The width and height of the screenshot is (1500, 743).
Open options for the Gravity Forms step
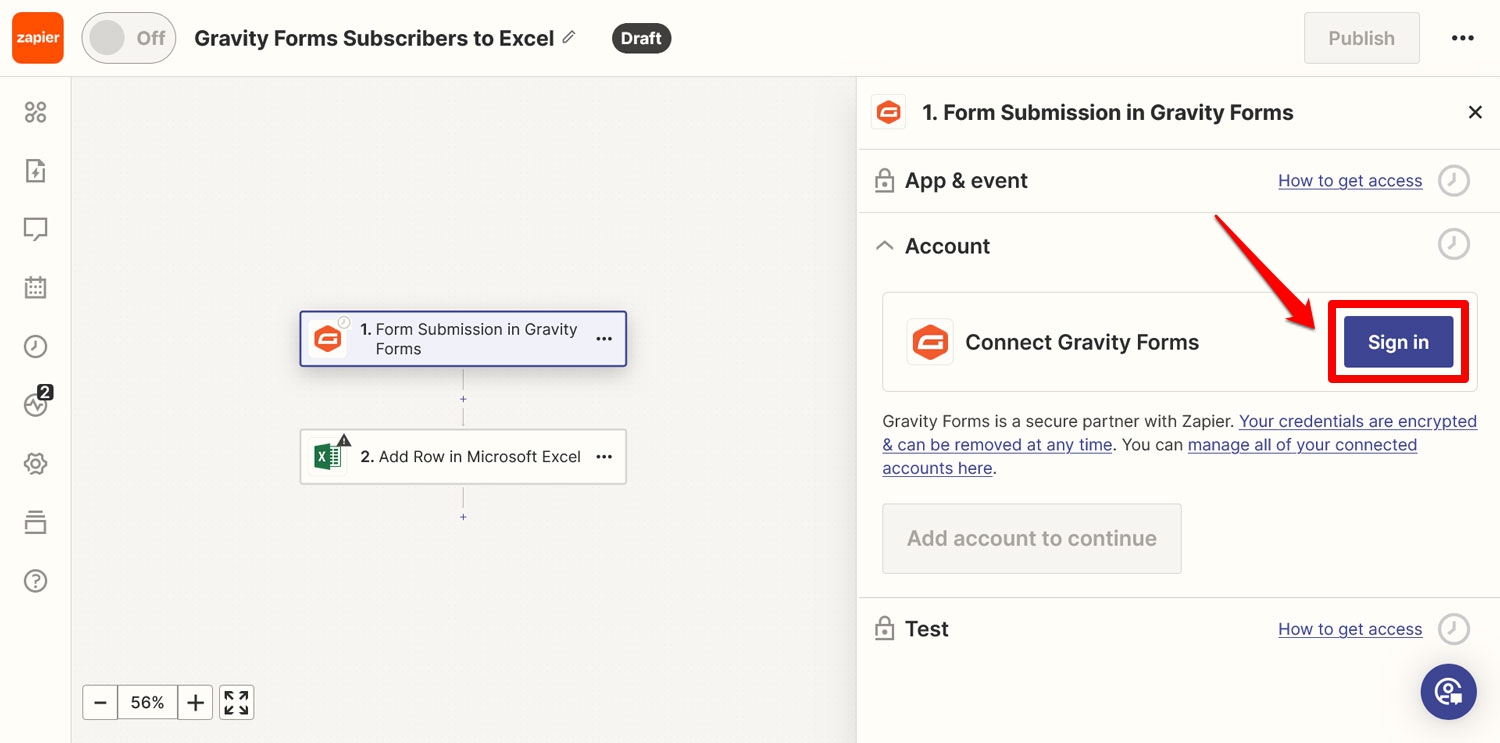(x=604, y=339)
